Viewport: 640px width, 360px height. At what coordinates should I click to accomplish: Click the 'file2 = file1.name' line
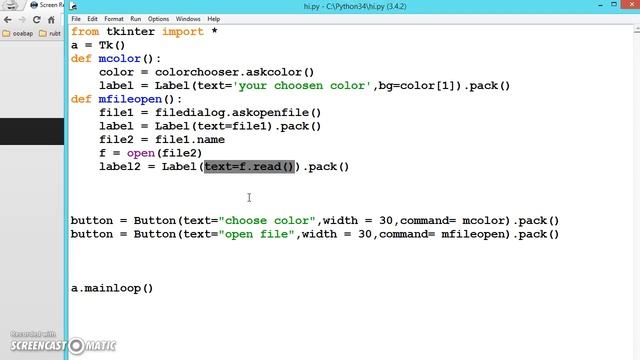tap(162, 140)
